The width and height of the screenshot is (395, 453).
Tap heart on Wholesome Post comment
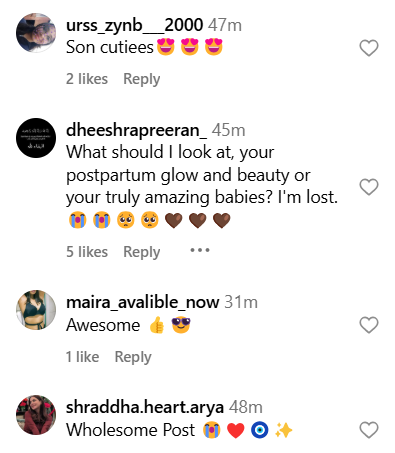[369, 430]
